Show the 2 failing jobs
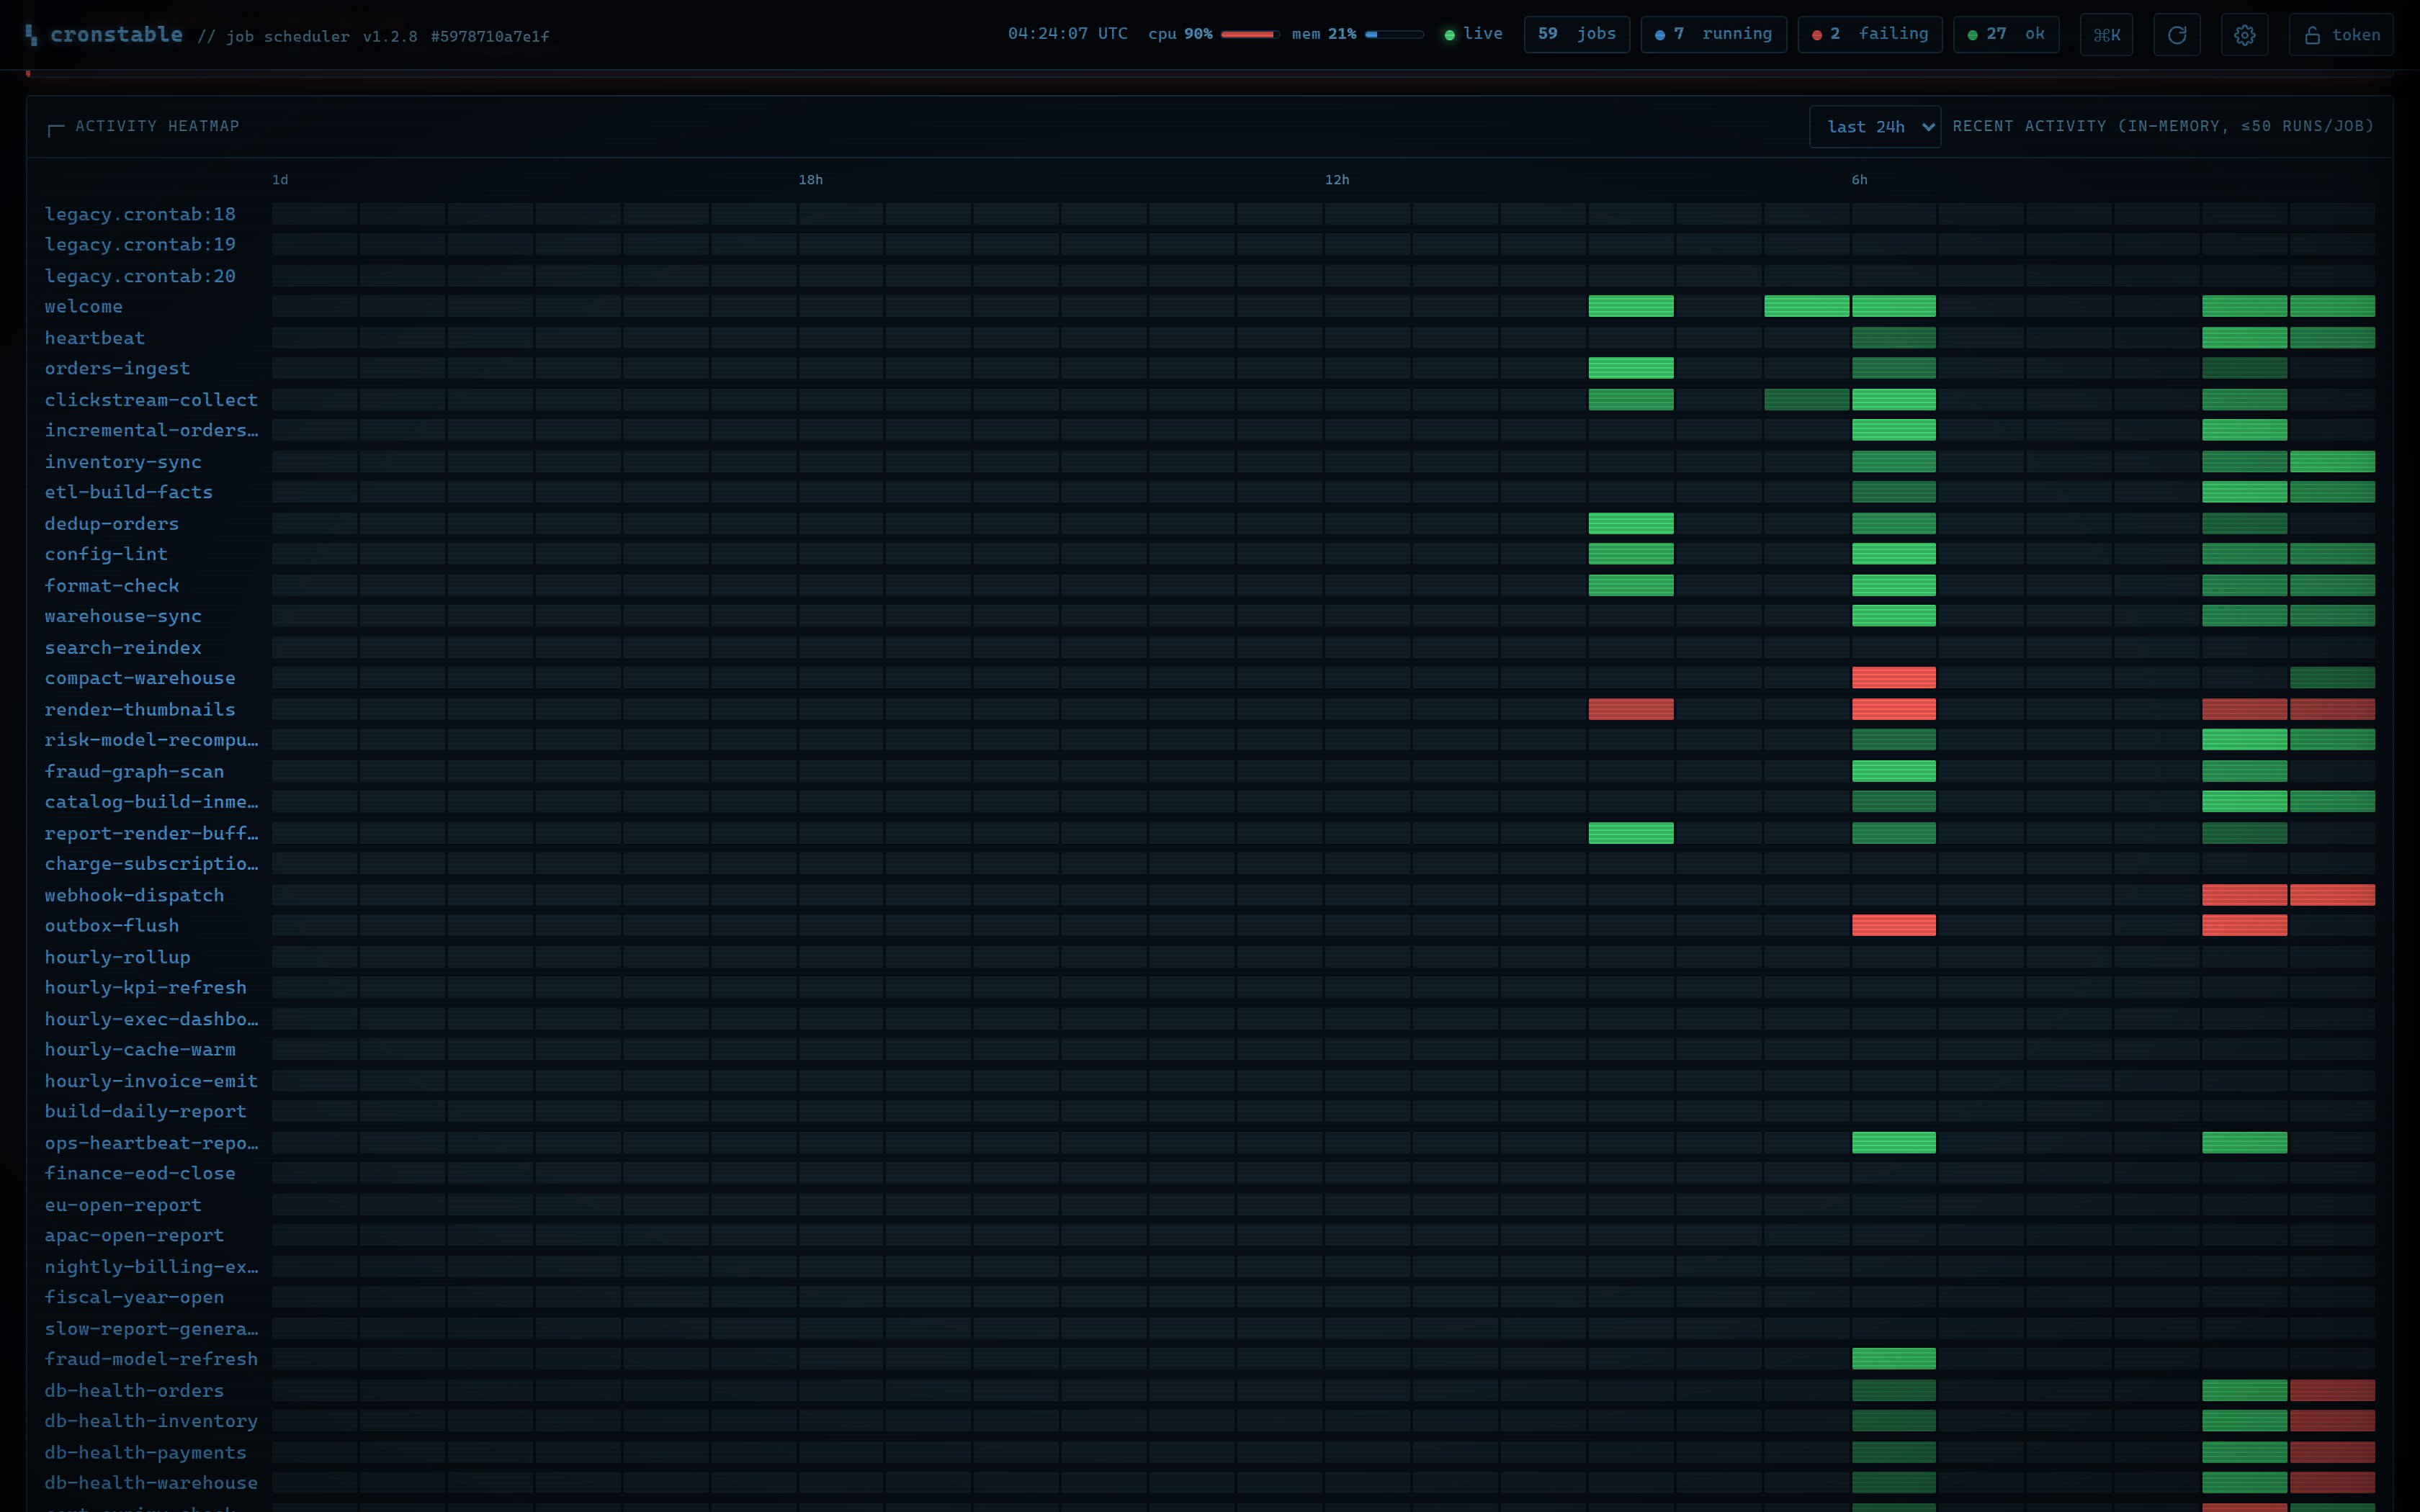Screen dimensions: 2420x1512 click(1869, 34)
